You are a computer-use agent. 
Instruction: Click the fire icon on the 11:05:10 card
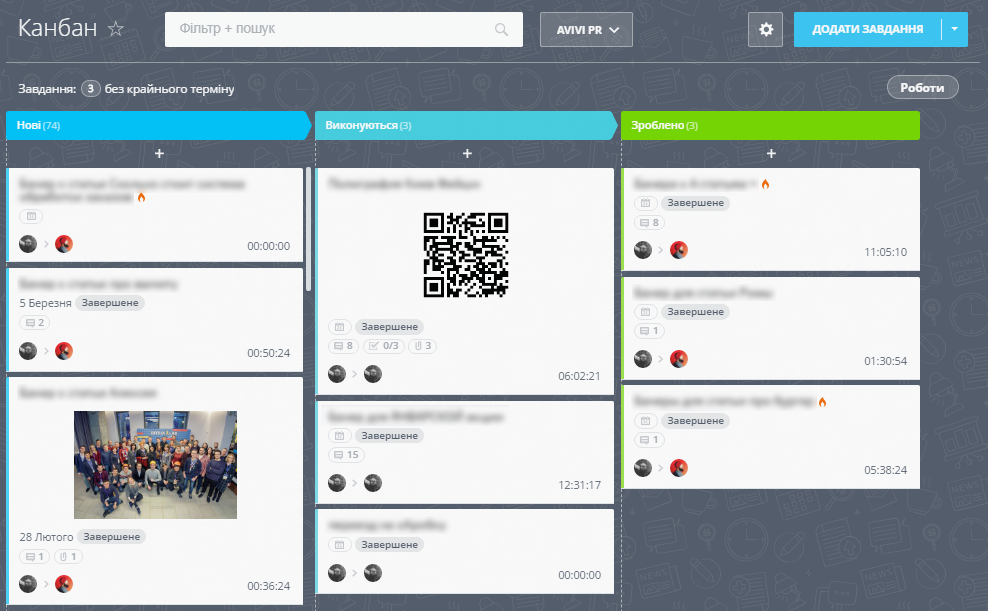coord(766,184)
